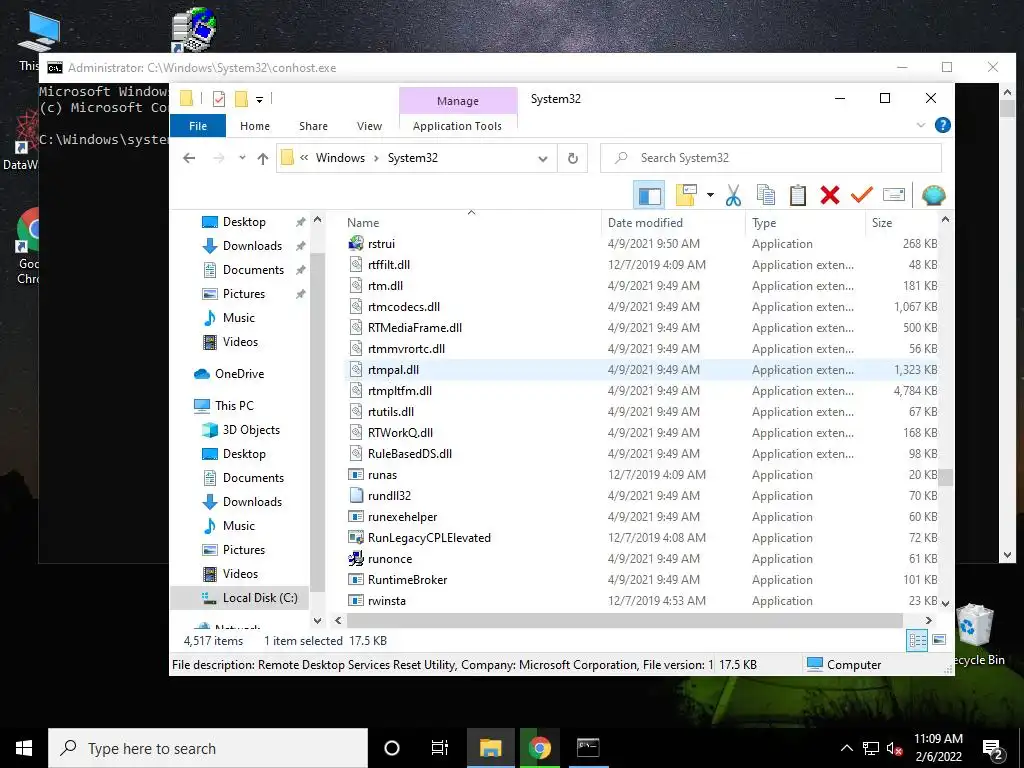Click the Paste clipboard icon

tap(797, 195)
